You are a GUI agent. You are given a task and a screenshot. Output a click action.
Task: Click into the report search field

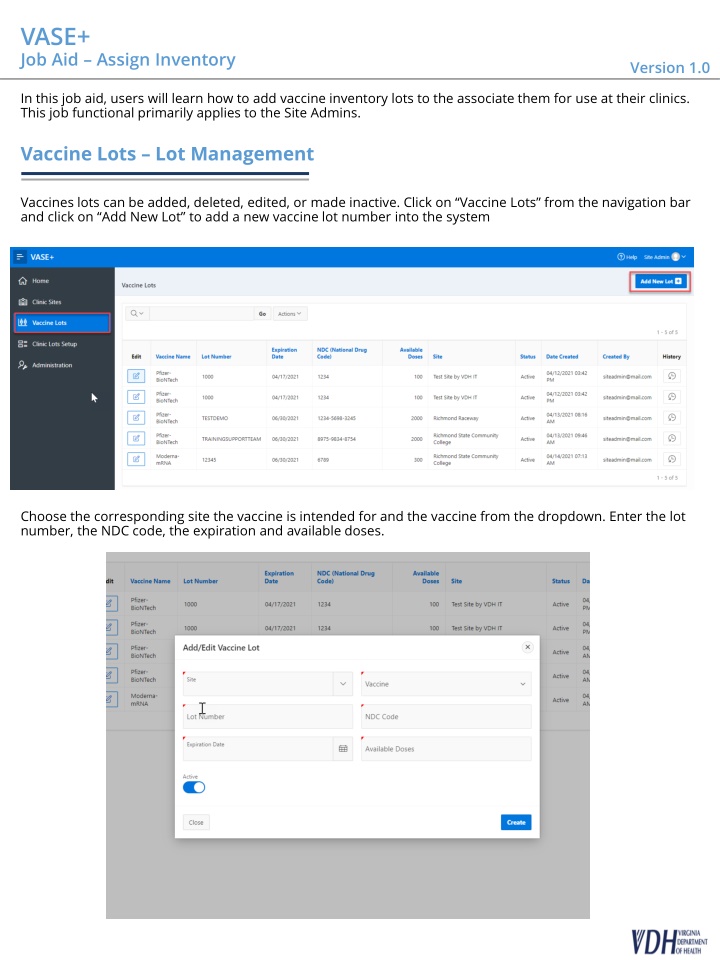click(201, 313)
